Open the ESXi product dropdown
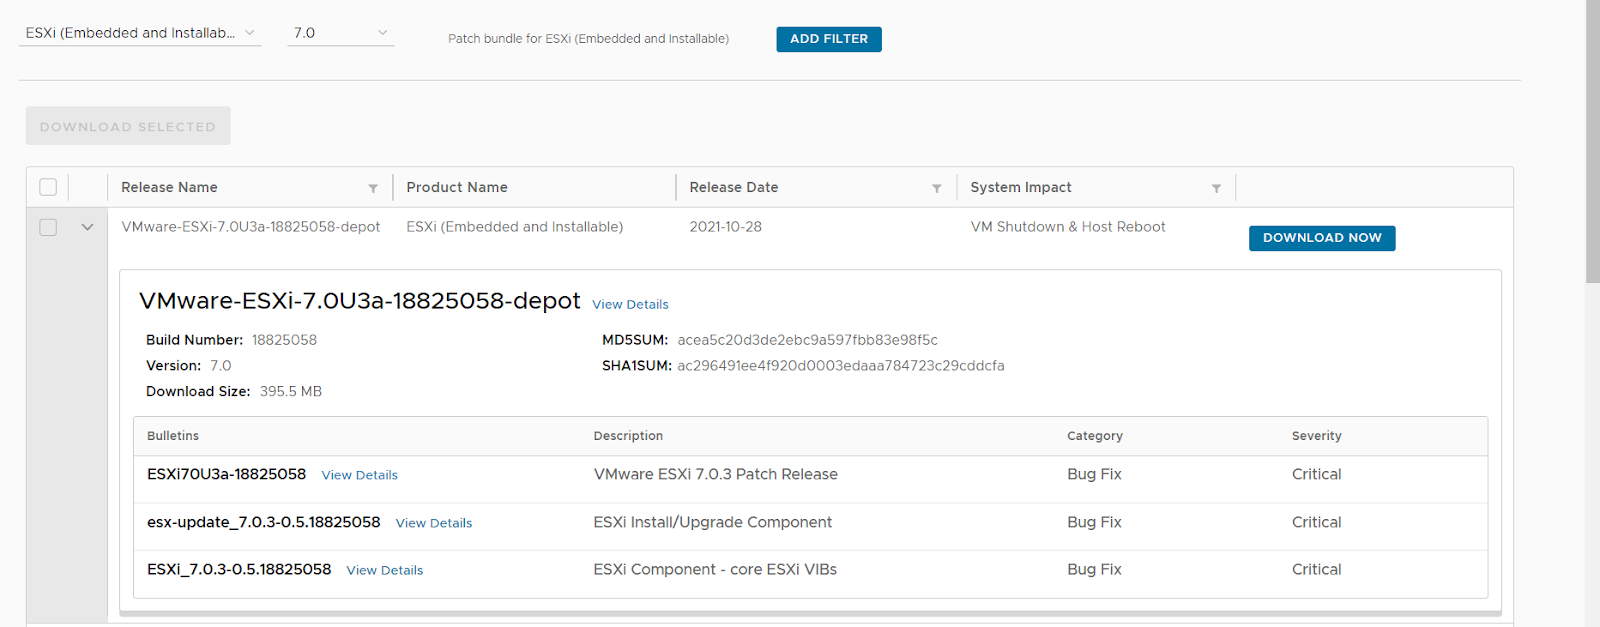This screenshot has width=1600, height=627. (x=140, y=33)
